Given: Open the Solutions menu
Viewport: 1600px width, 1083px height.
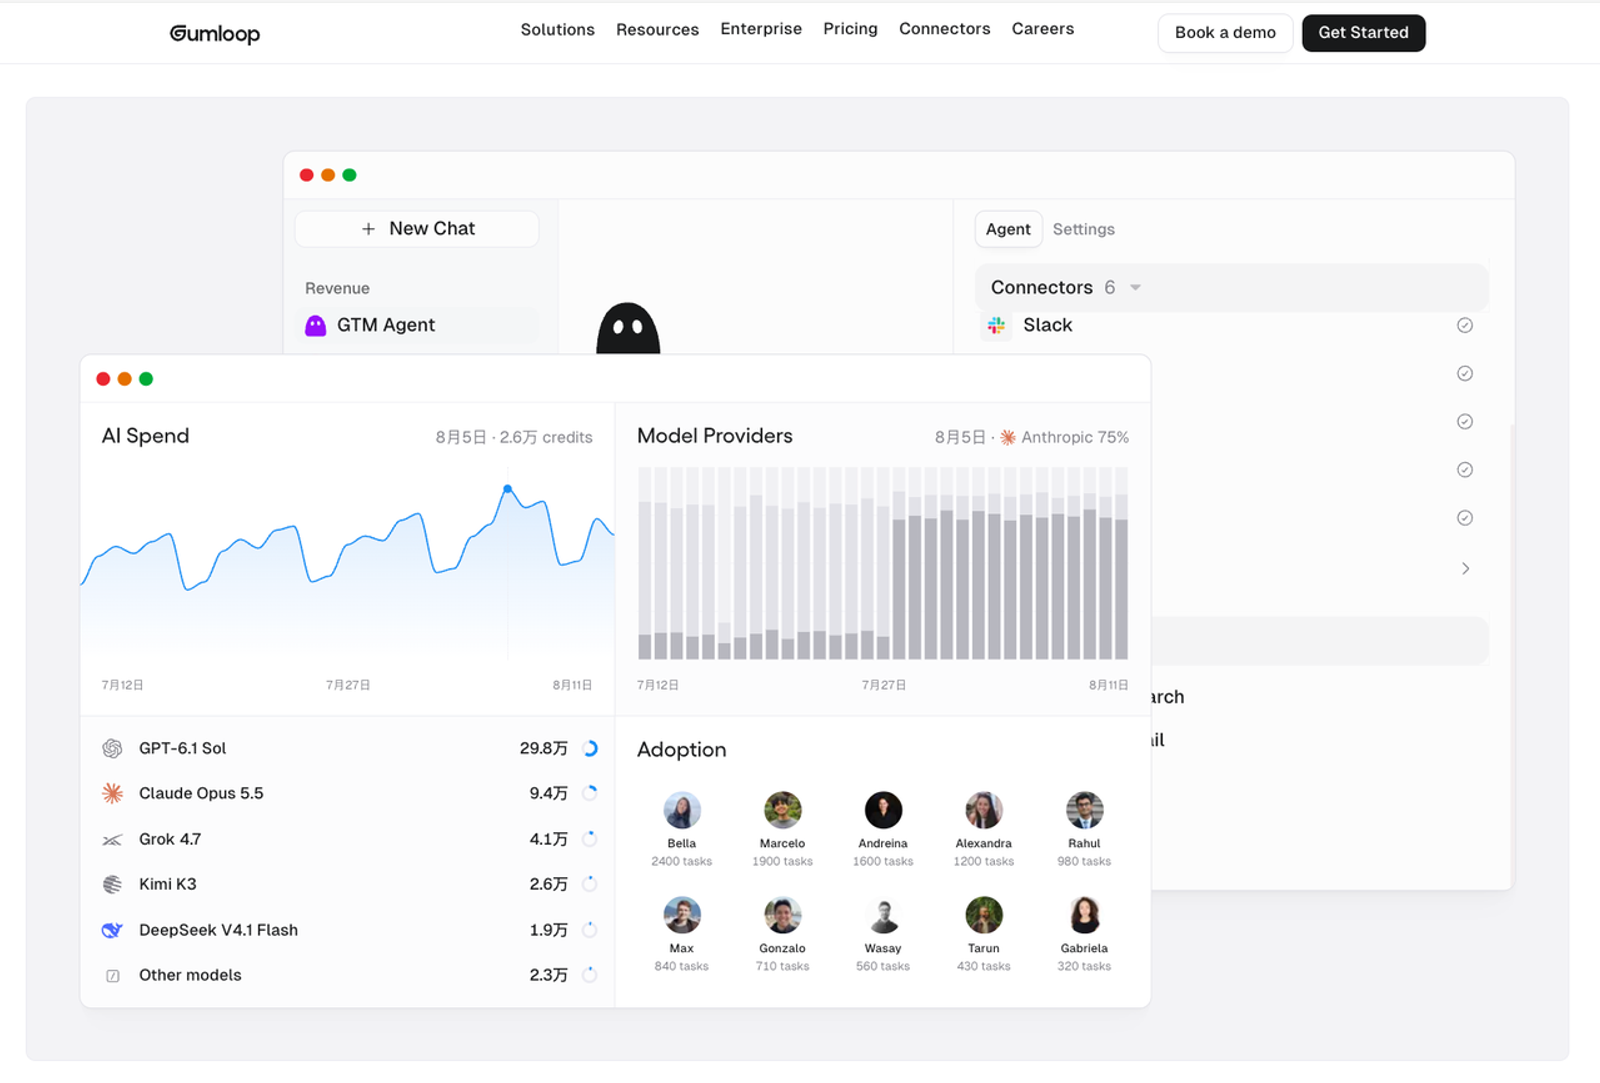Looking at the screenshot, I should pyautogui.click(x=557, y=30).
